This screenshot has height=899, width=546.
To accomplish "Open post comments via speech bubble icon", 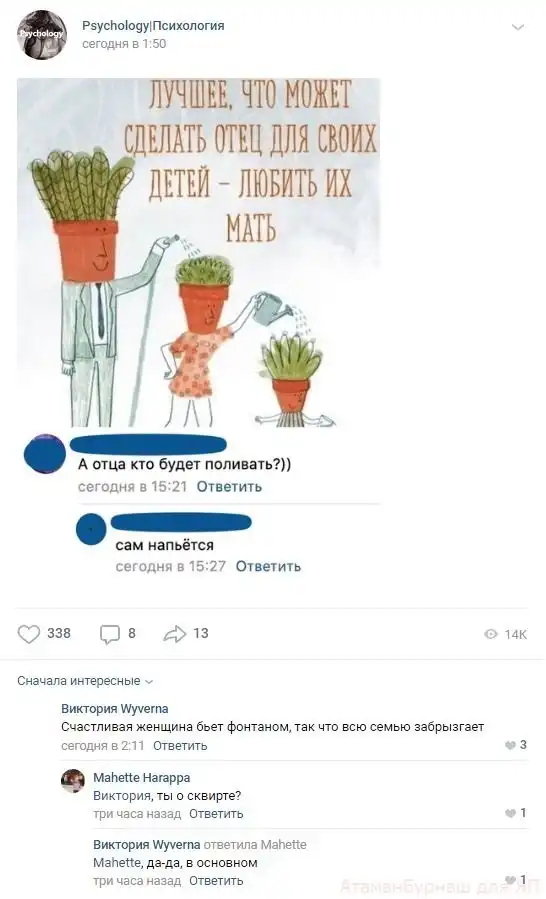I will (x=110, y=634).
